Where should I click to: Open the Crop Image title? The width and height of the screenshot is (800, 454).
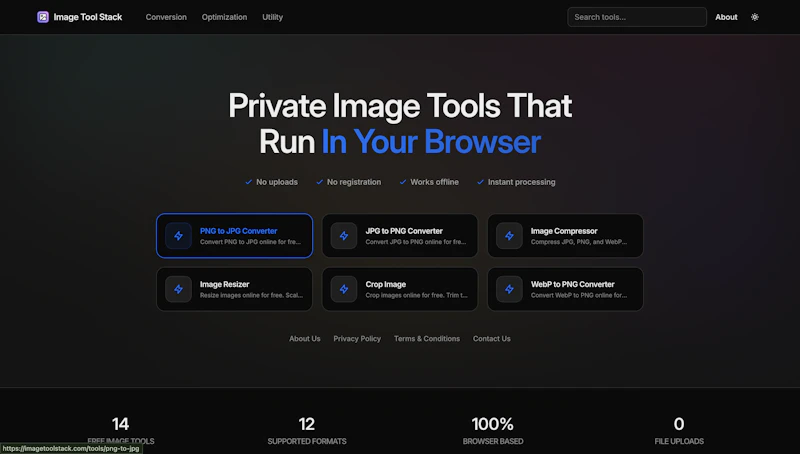[x=386, y=284]
